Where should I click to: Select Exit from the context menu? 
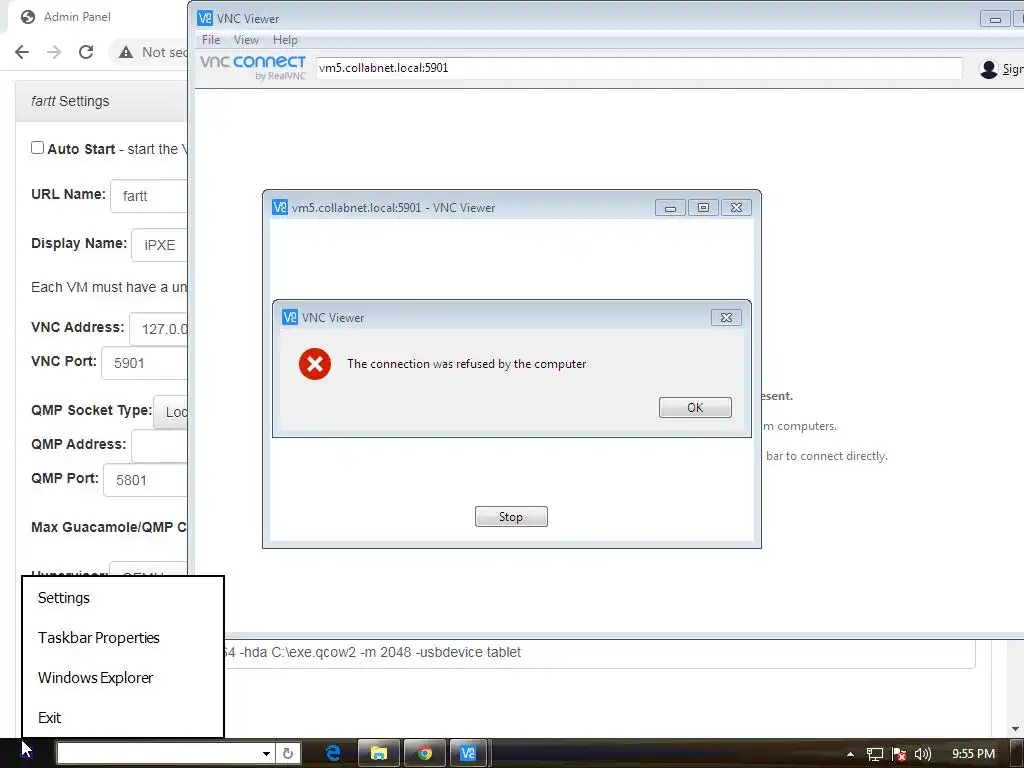[x=50, y=717]
